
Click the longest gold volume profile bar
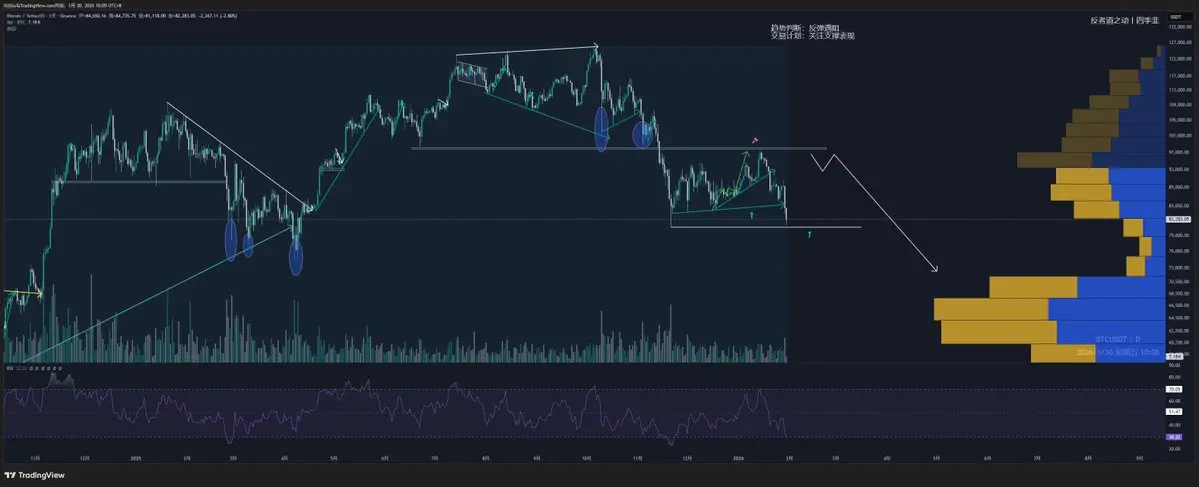pyautogui.click(x=990, y=310)
